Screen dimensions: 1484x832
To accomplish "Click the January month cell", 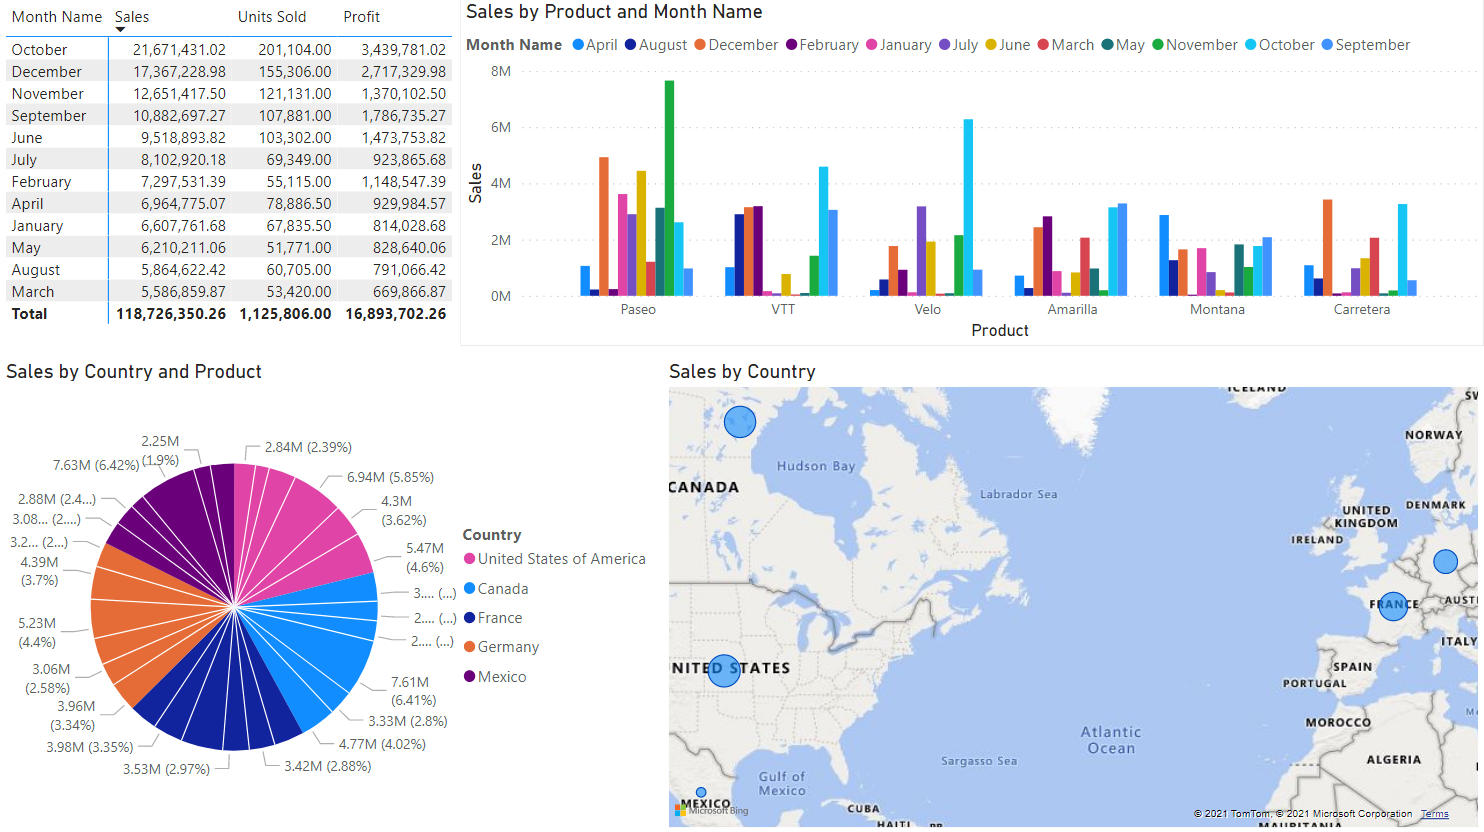I will (37, 226).
